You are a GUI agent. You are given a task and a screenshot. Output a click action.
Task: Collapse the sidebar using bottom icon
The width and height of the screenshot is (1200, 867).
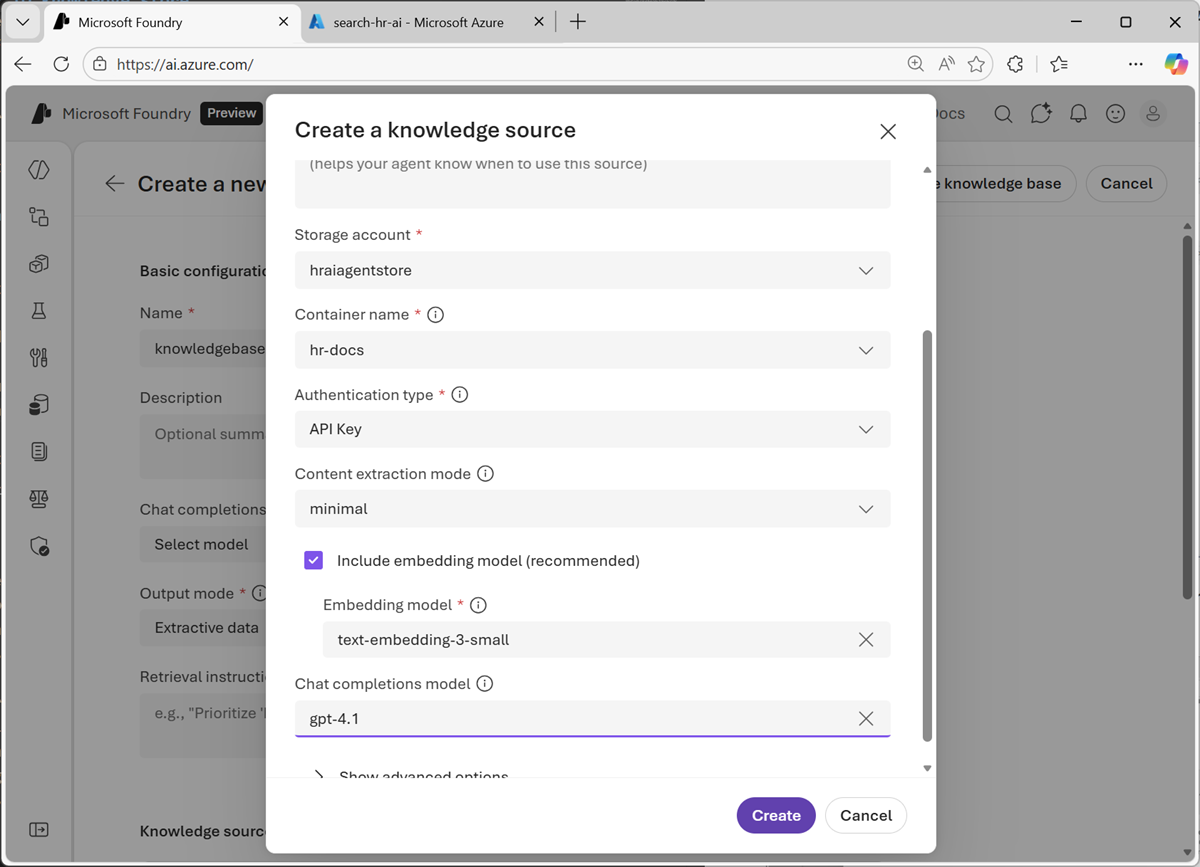click(38, 829)
